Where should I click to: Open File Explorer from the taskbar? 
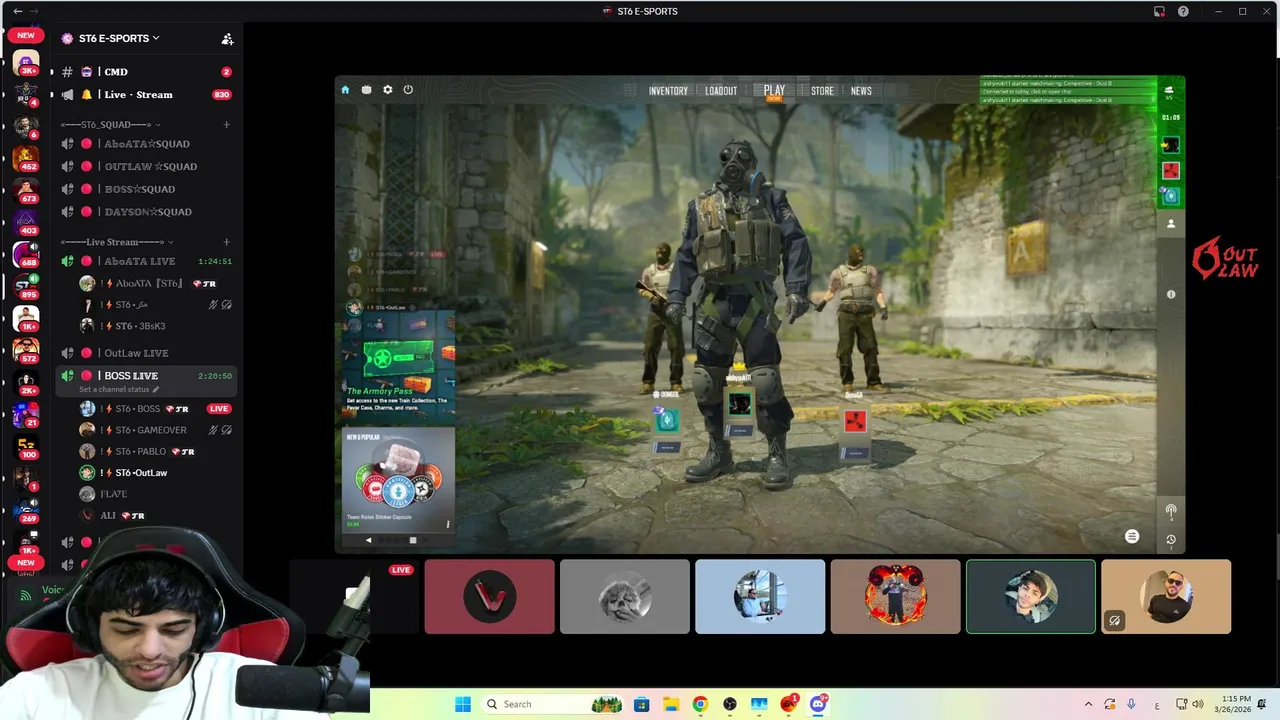tap(671, 704)
